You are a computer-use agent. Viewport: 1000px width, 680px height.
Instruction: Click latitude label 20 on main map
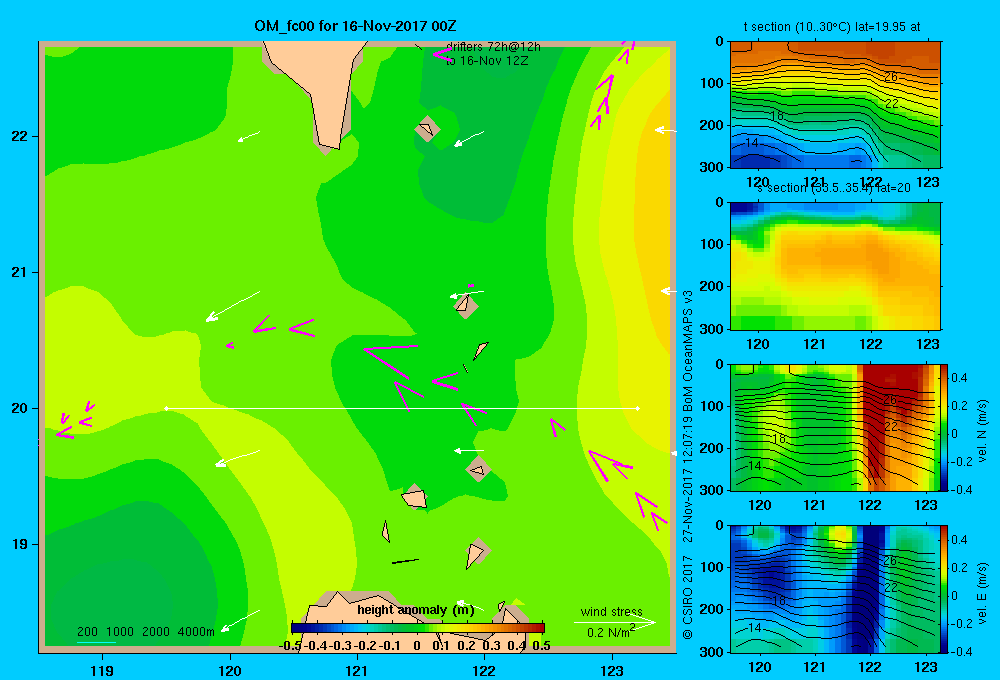point(19,408)
